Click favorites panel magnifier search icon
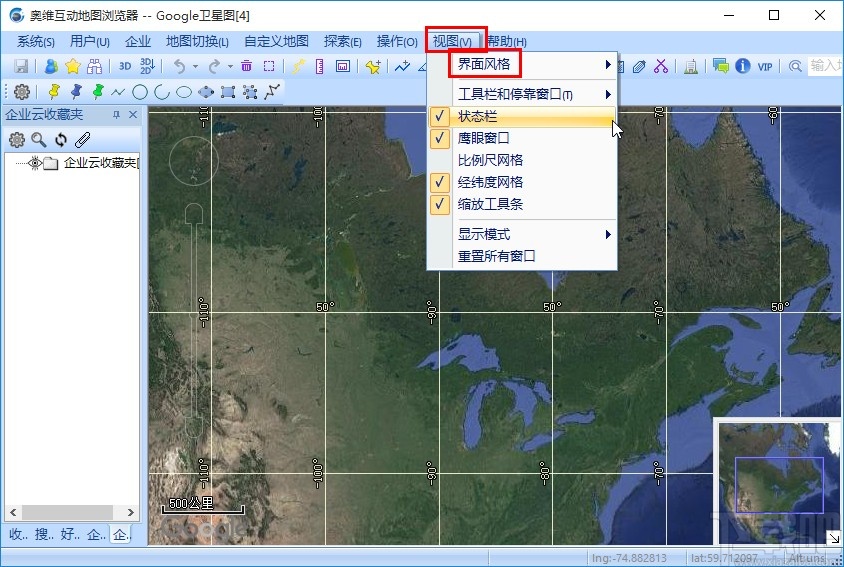The height and width of the screenshot is (567, 844). pos(39,140)
